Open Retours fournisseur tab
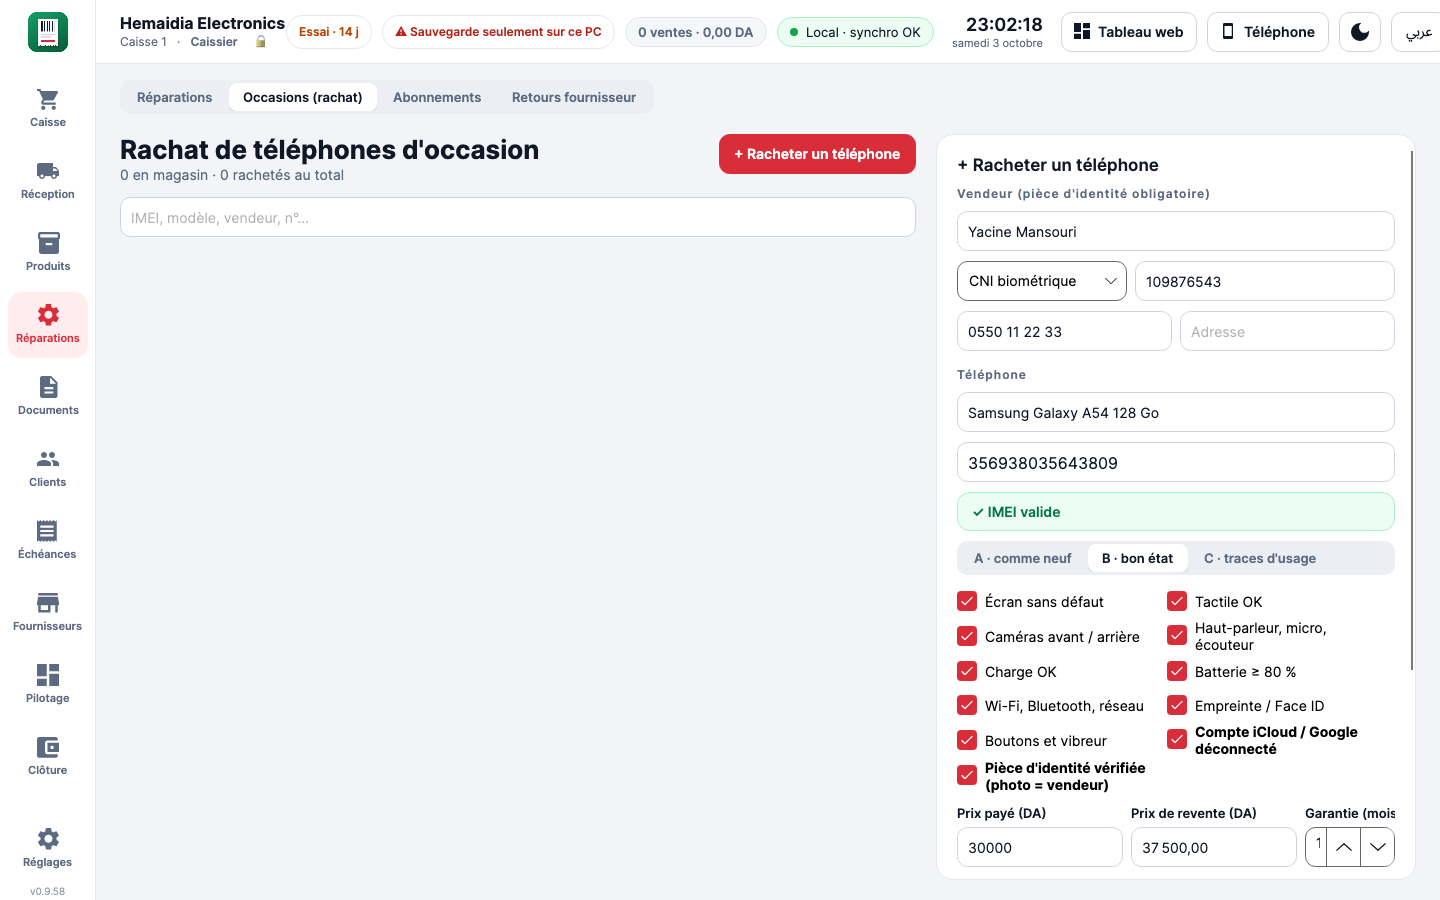This screenshot has width=1440, height=900. point(574,97)
